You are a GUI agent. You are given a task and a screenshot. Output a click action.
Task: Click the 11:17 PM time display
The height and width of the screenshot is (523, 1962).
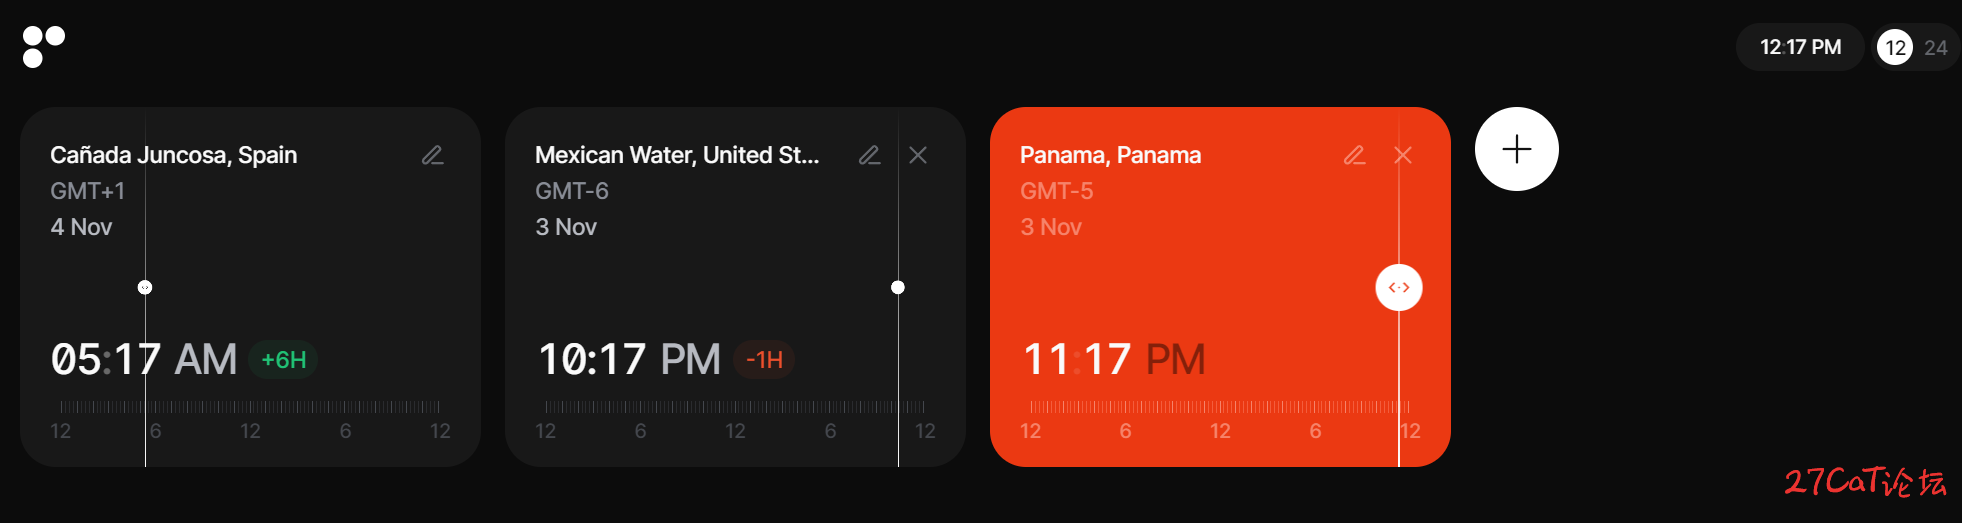[x=1114, y=359]
